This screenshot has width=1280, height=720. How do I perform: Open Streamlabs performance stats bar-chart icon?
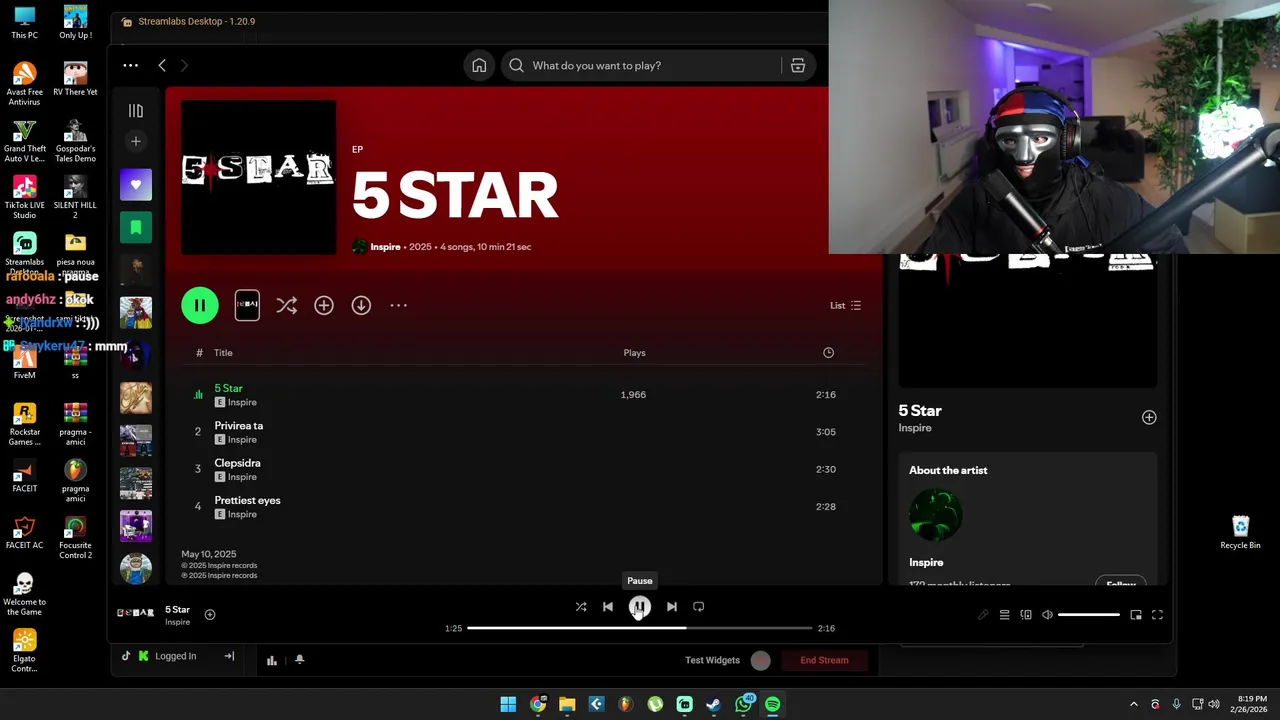[272, 660]
